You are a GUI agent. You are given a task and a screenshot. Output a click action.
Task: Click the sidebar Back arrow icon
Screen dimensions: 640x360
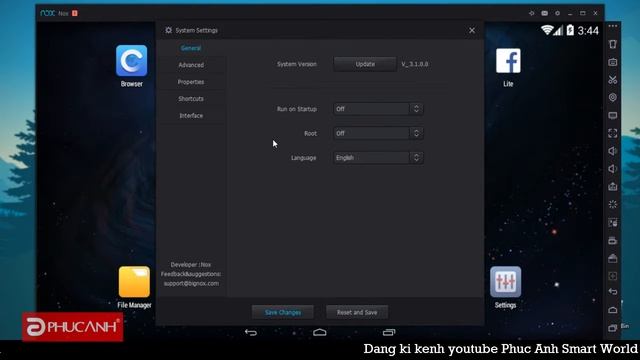point(613,292)
